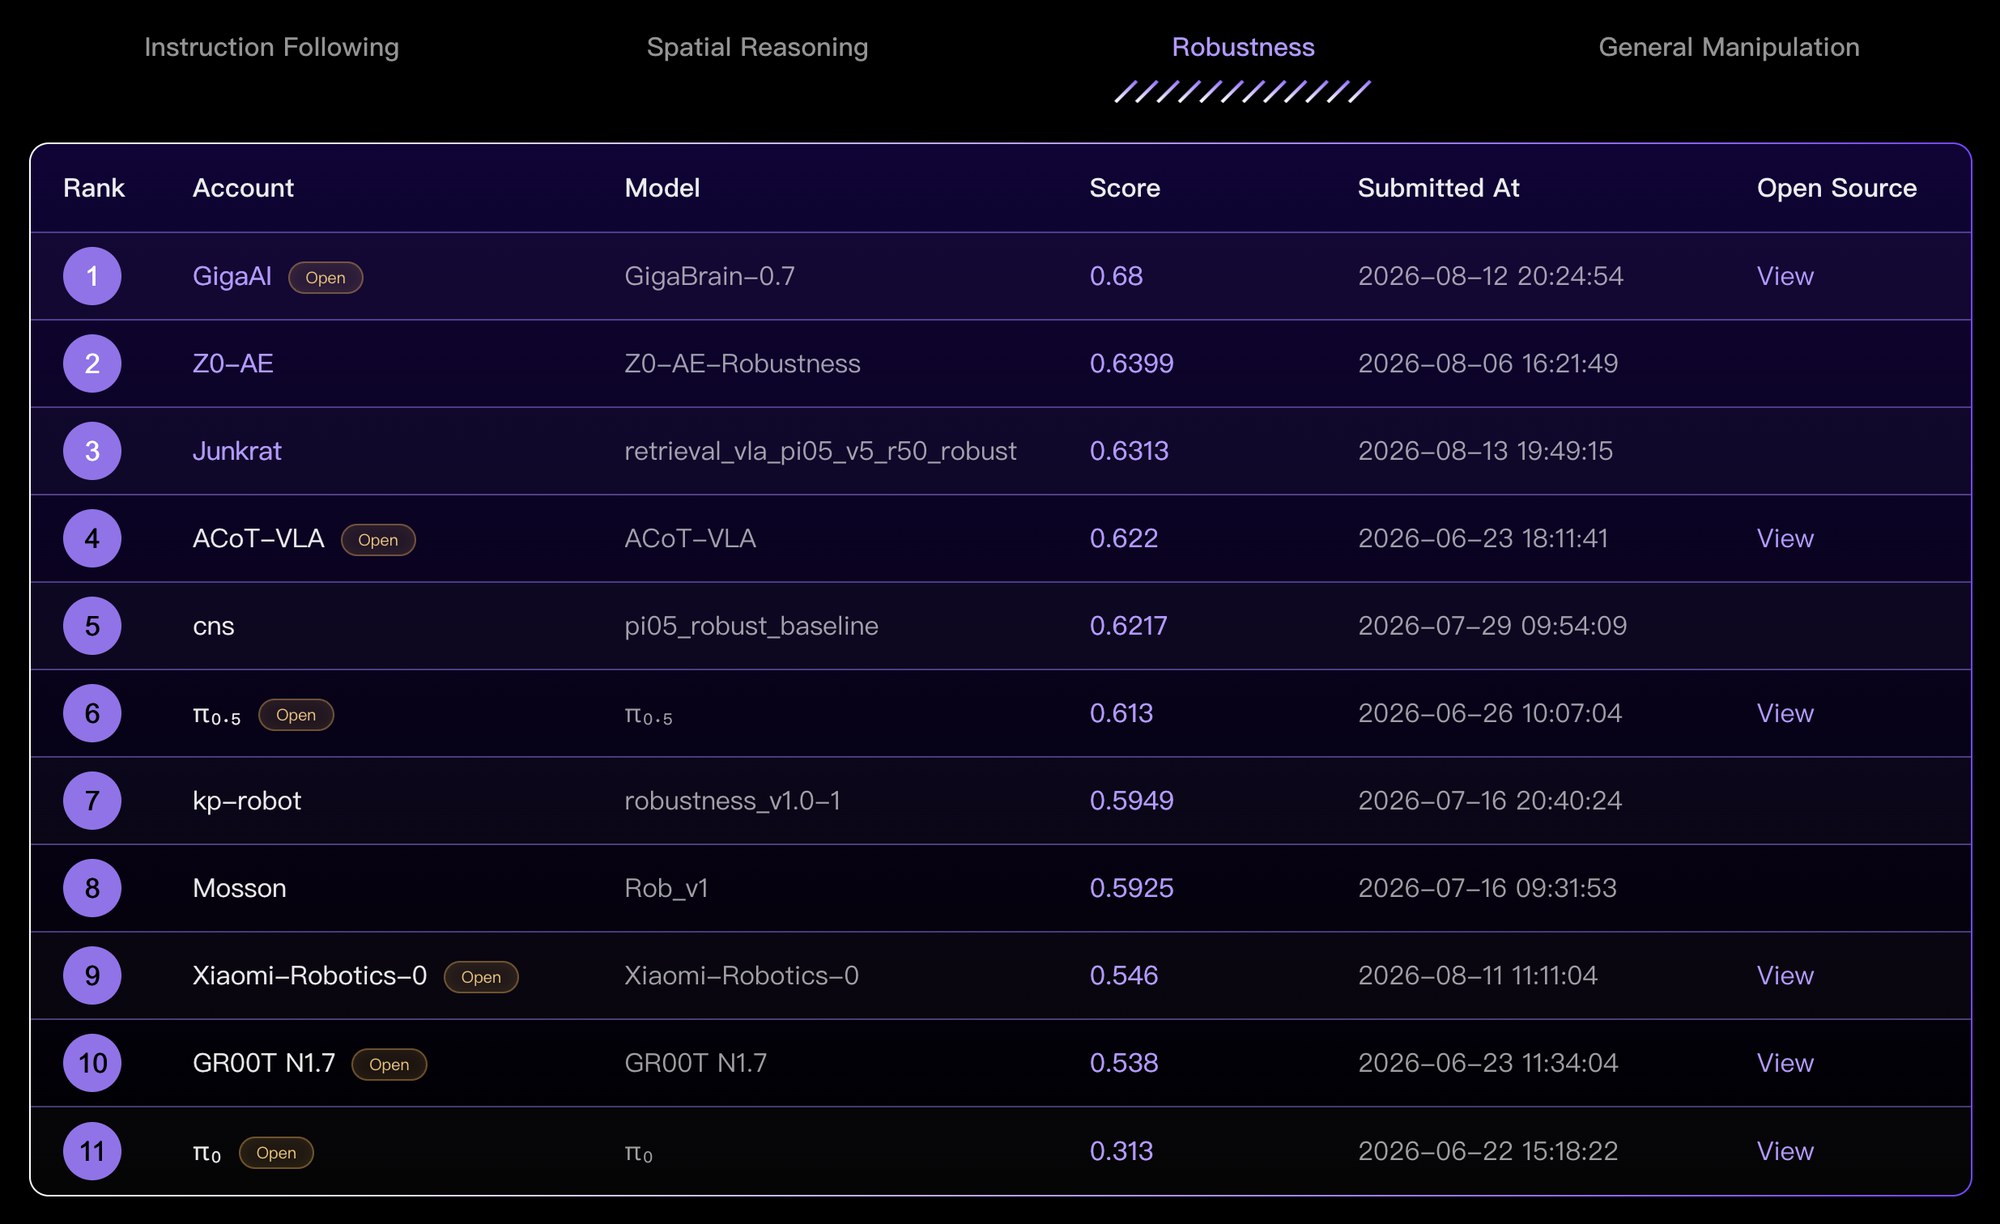Click rank 9 circle badge
2000x1224 pixels.
click(92, 975)
